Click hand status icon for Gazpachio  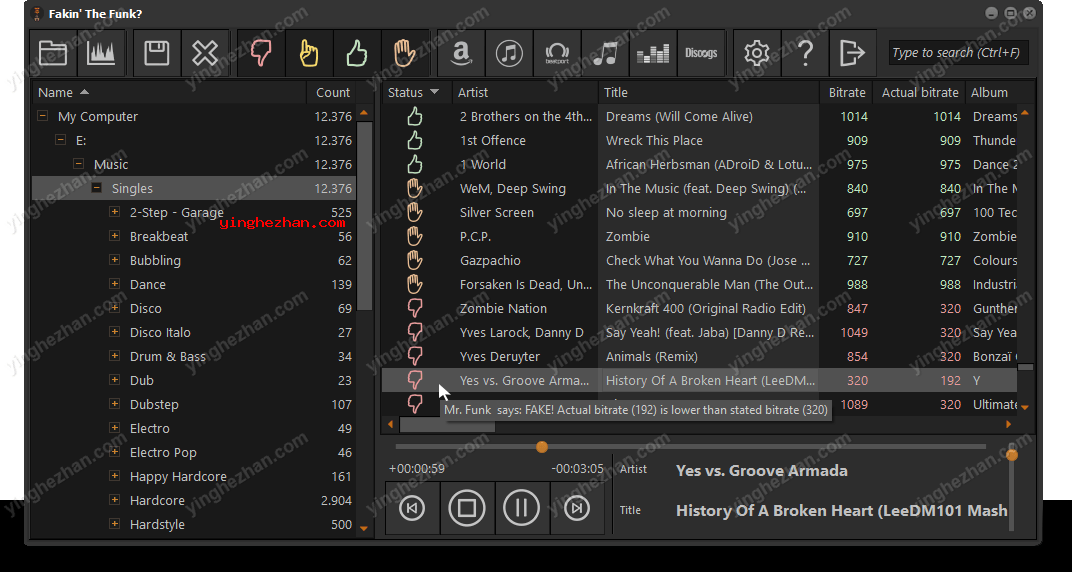click(x=415, y=260)
